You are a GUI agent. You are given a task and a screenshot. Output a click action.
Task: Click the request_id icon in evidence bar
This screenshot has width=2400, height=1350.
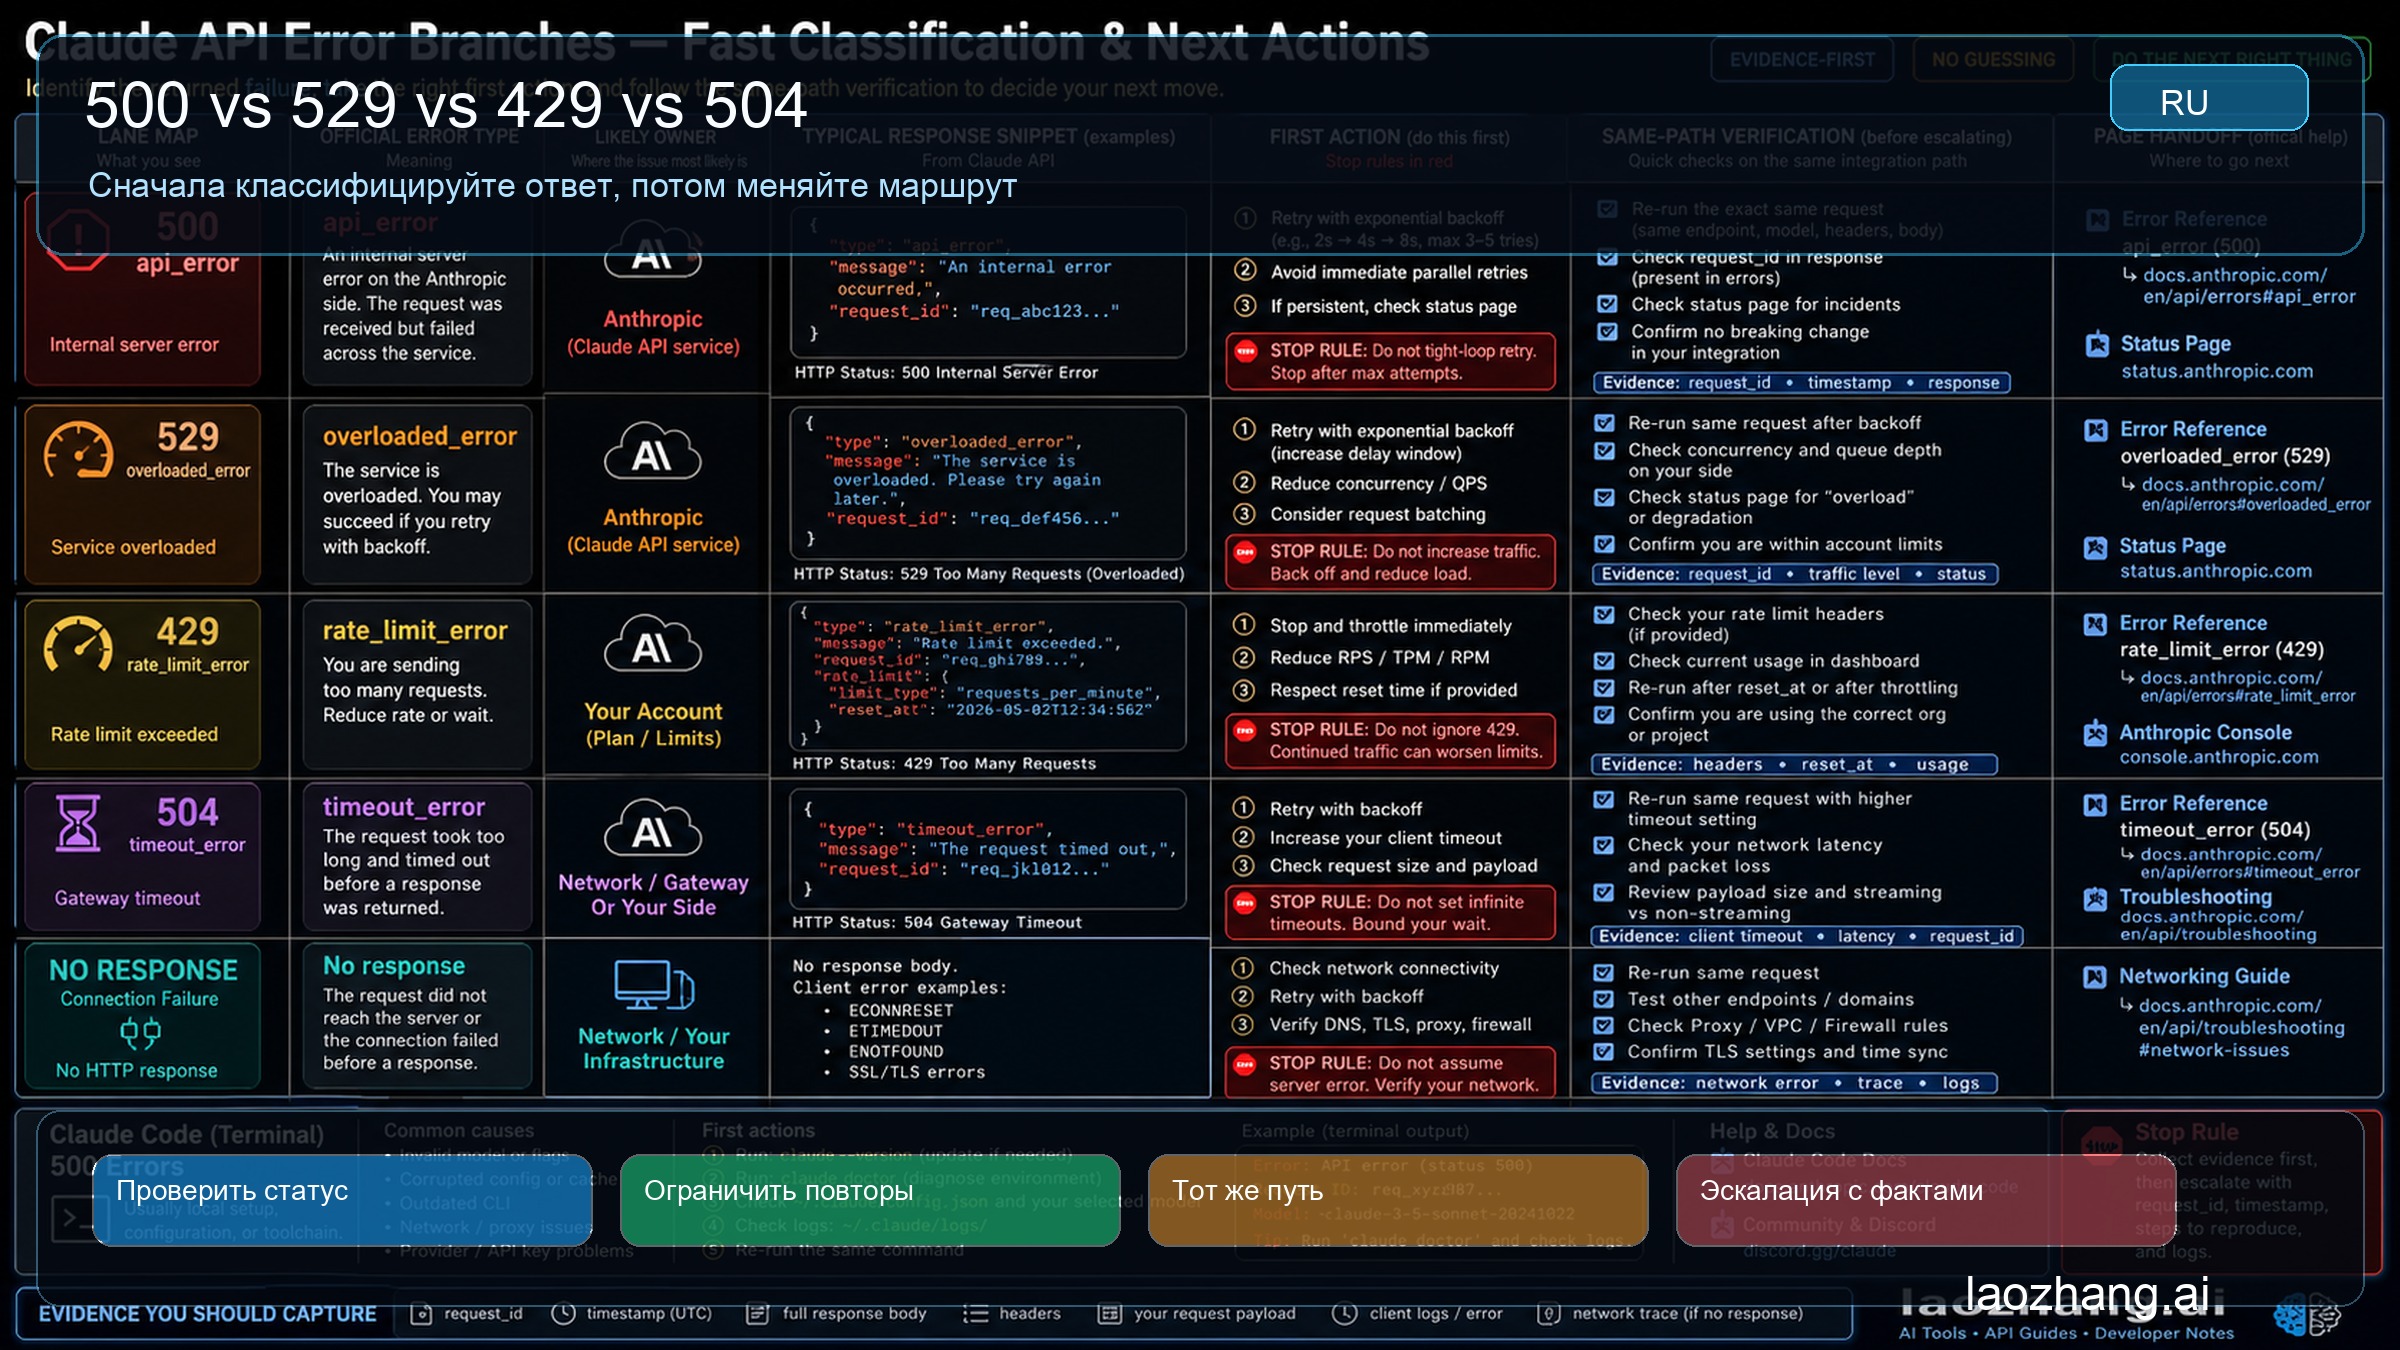tap(422, 1314)
